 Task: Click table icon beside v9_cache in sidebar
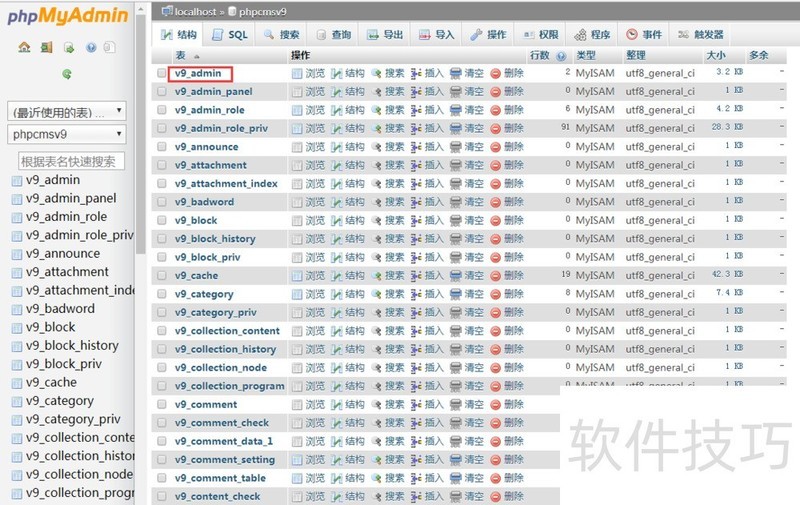pos(17,383)
